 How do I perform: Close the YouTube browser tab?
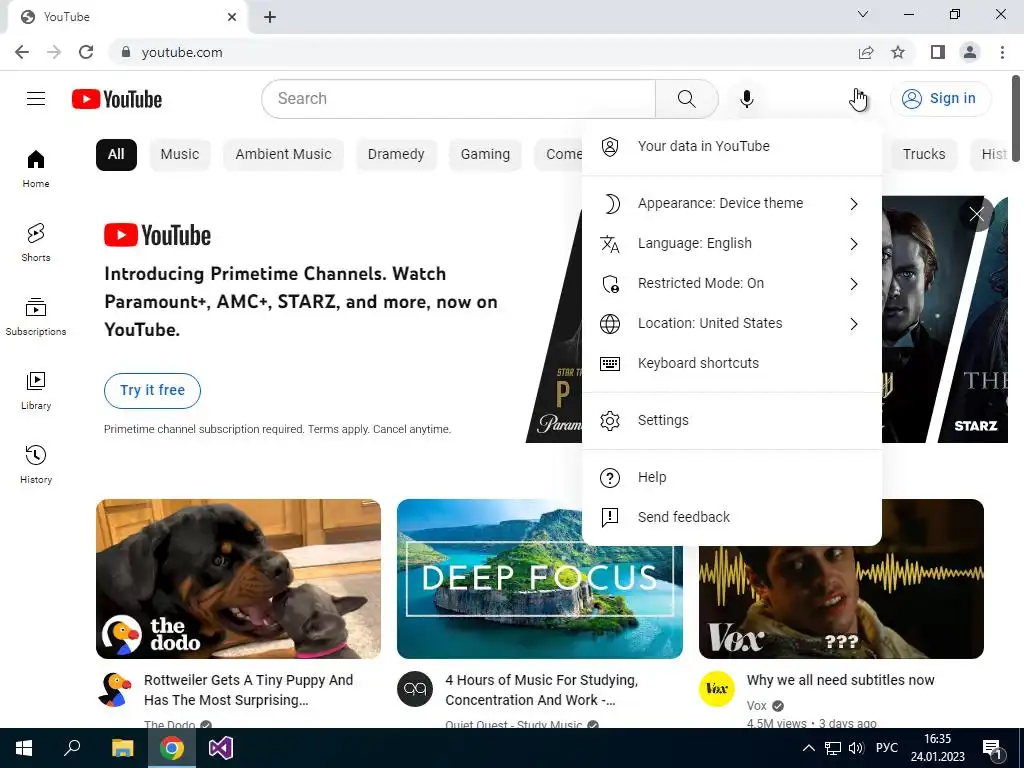coord(232,17)
